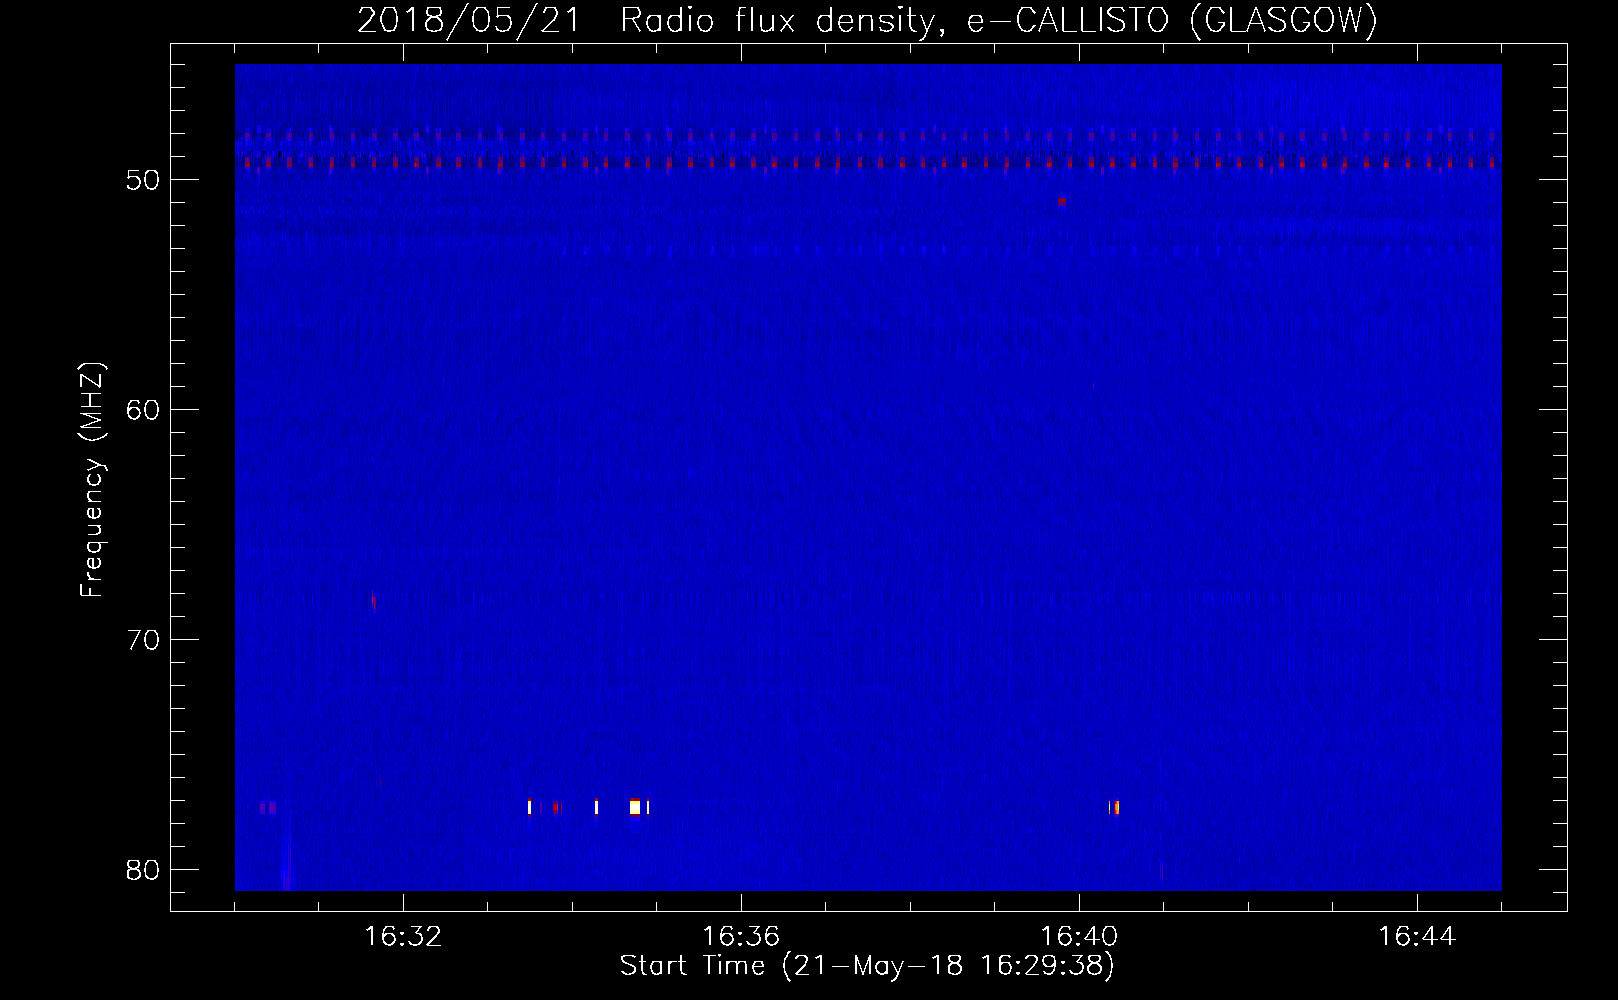Click the 80 MHz frequency tick label
The width and height of the screenshot is (1618, 1000).
click(143, 869)
